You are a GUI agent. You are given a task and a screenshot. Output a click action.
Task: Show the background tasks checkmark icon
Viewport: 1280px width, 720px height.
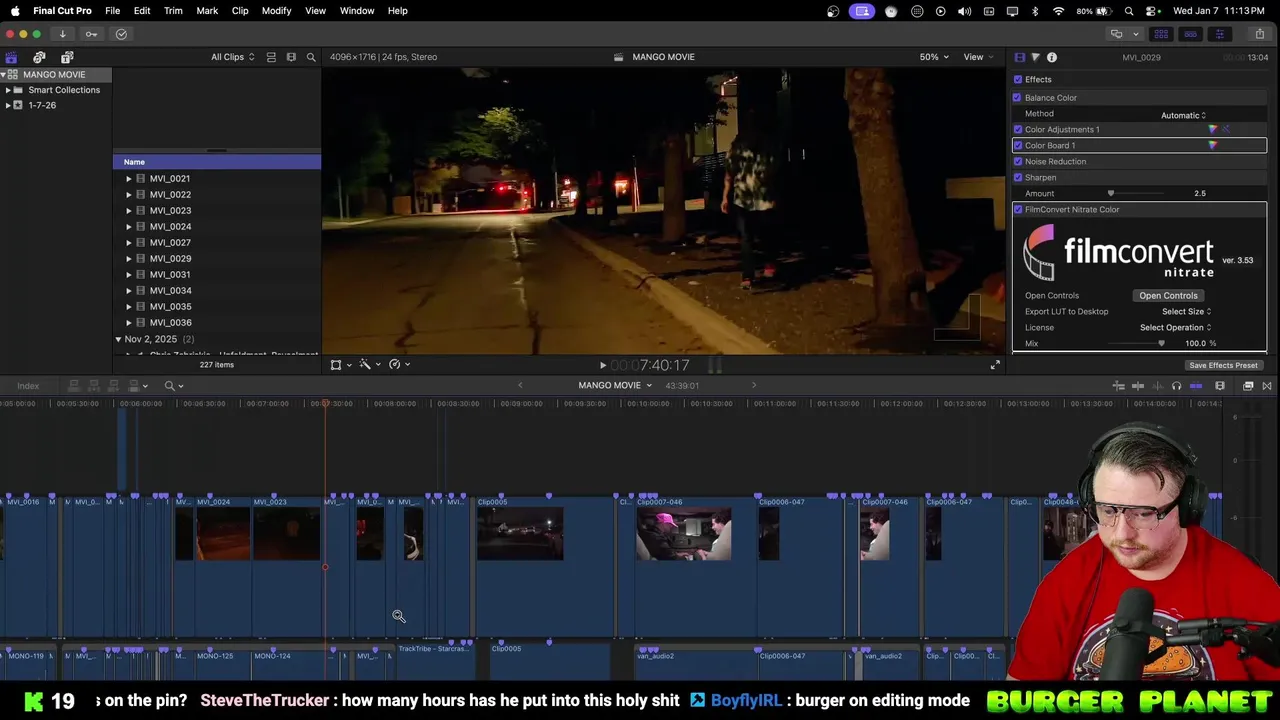click(x=121, y=34)
